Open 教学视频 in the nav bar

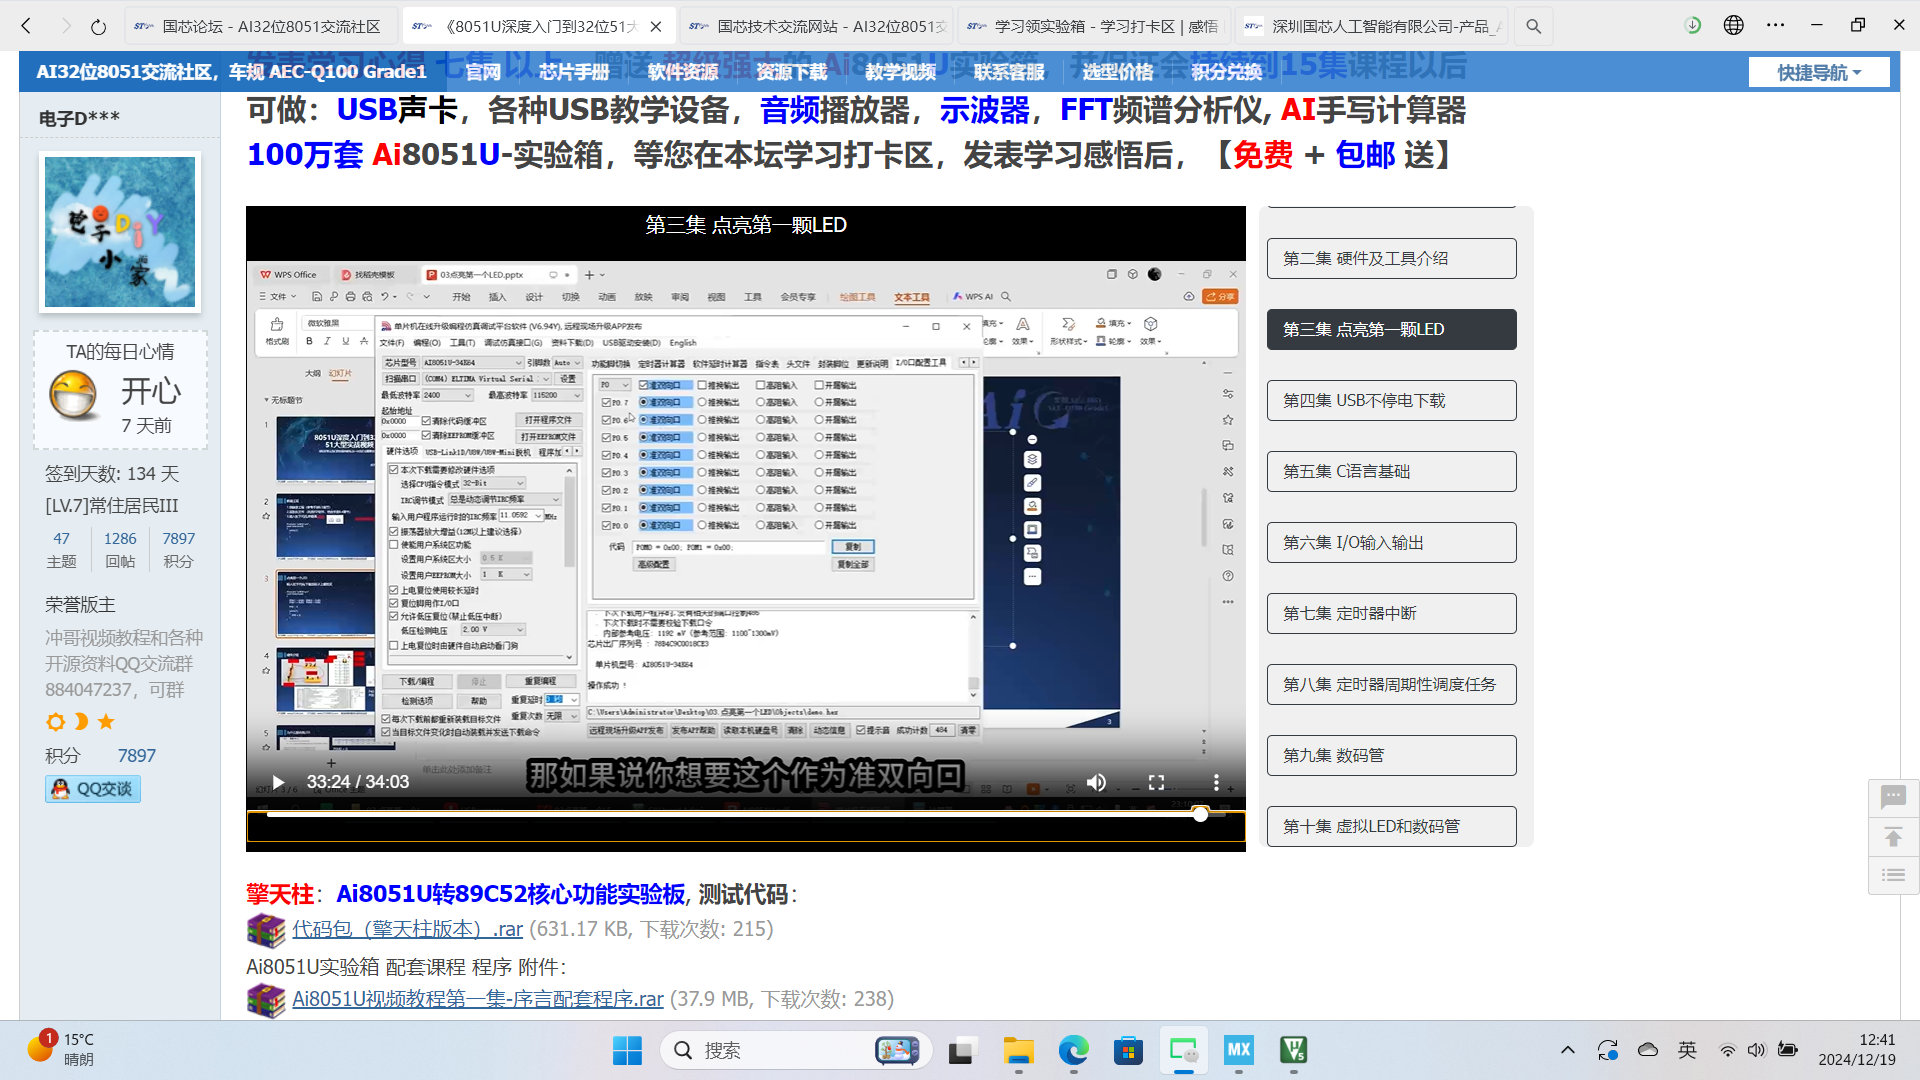tap(900, 72)
